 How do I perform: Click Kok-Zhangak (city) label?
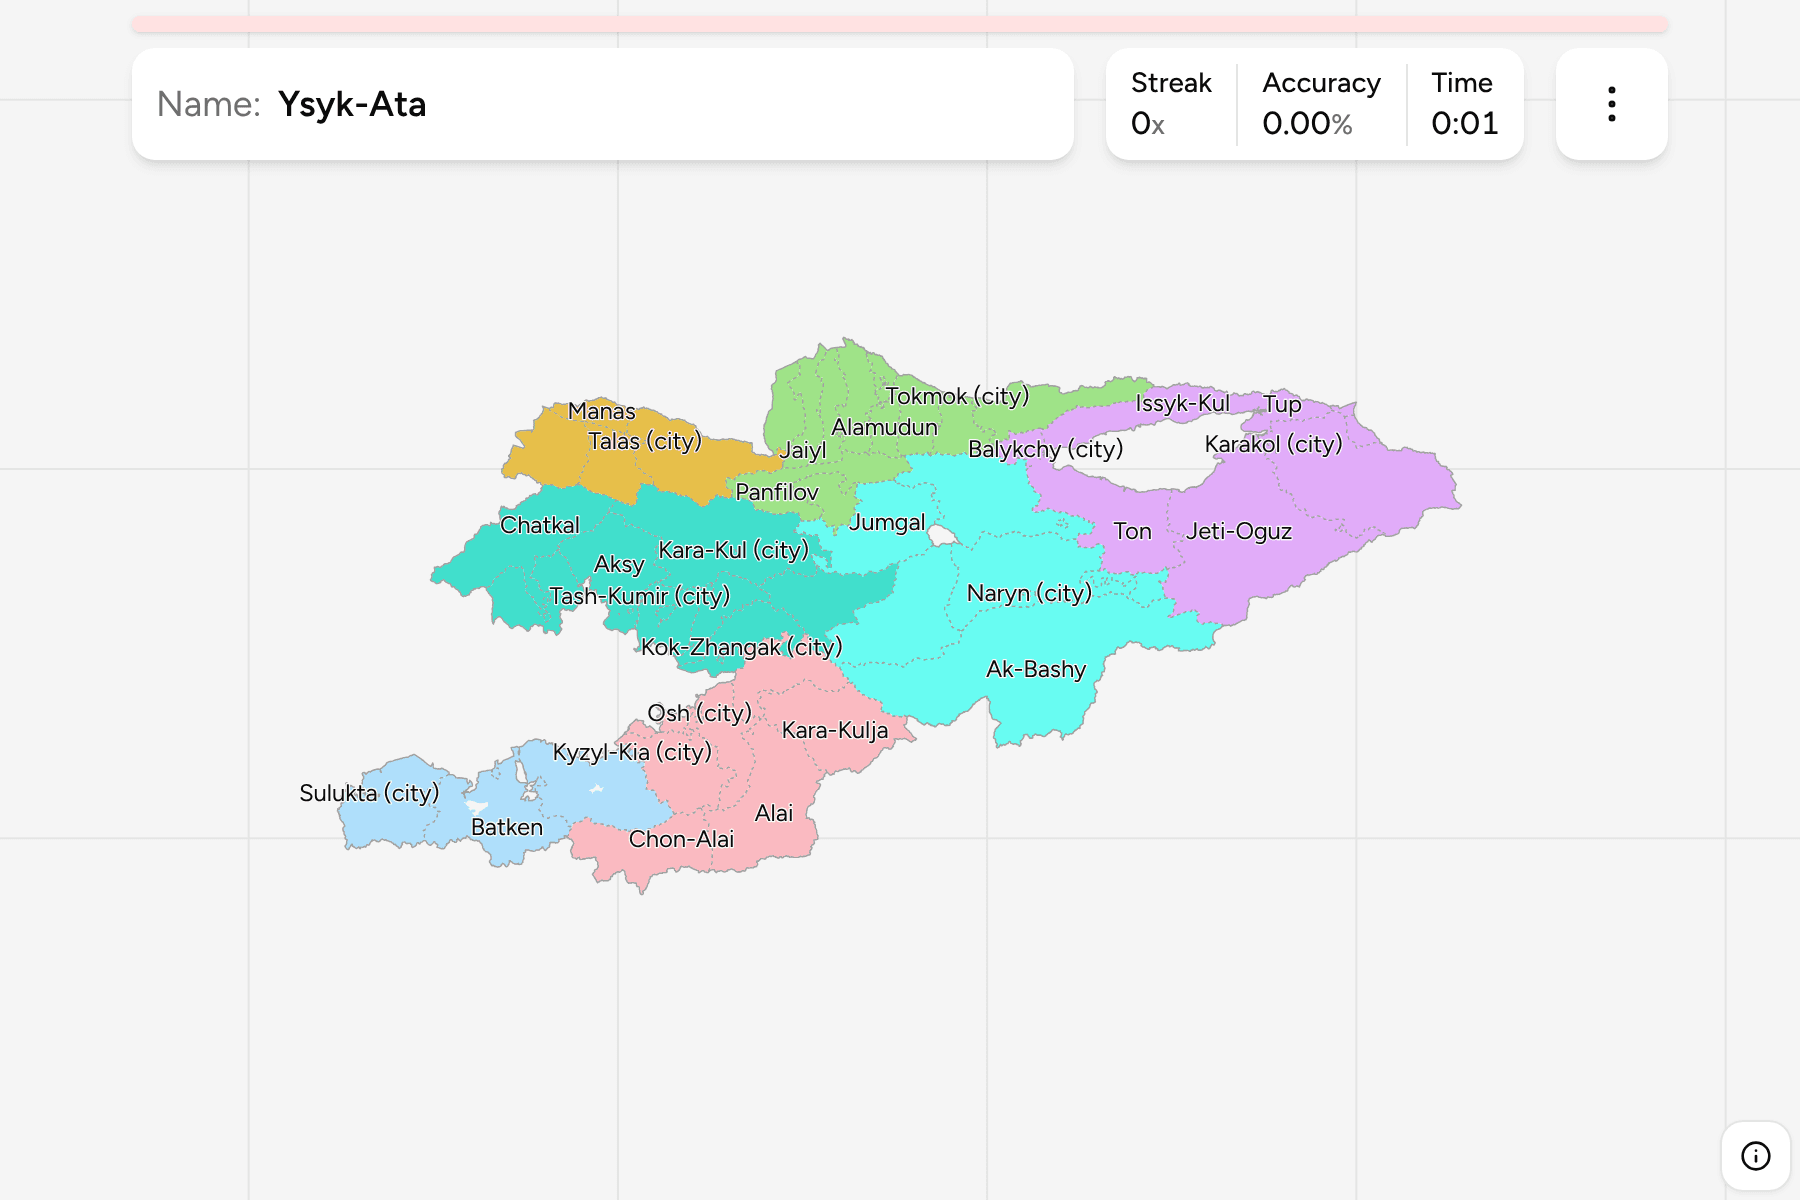(742, 647)
